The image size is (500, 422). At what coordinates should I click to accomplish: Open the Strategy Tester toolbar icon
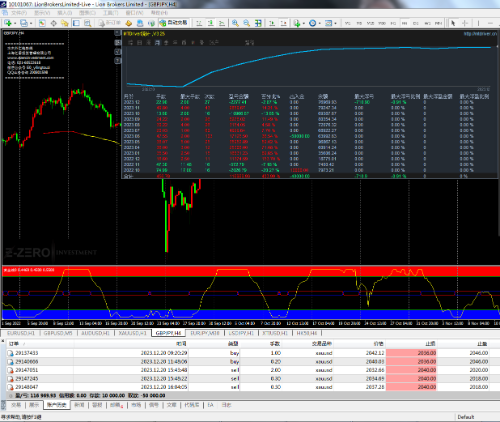pyautogui.click(x=88, y=23)
